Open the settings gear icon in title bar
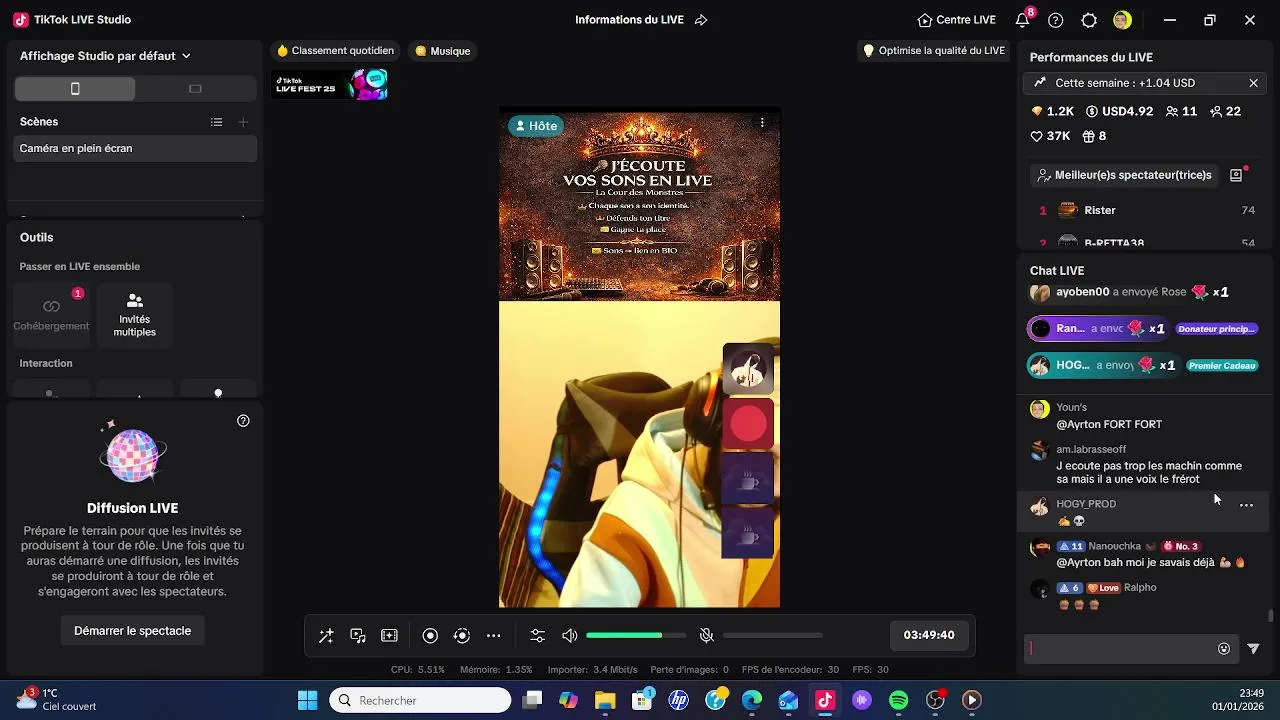1280x720 pixels. 1089,20
